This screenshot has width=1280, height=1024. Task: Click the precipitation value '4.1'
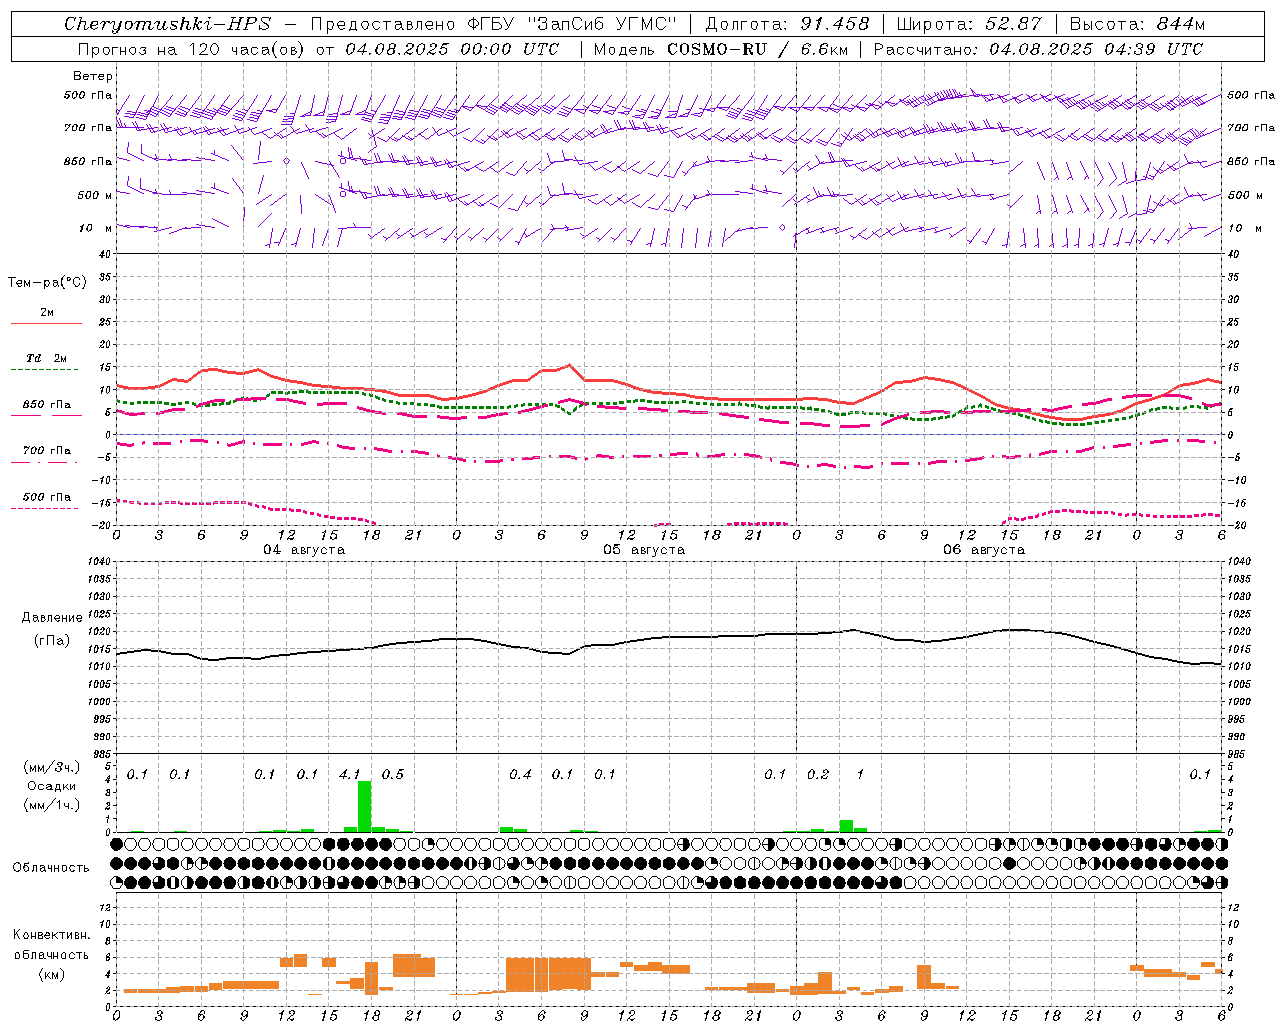coord(350,775)
